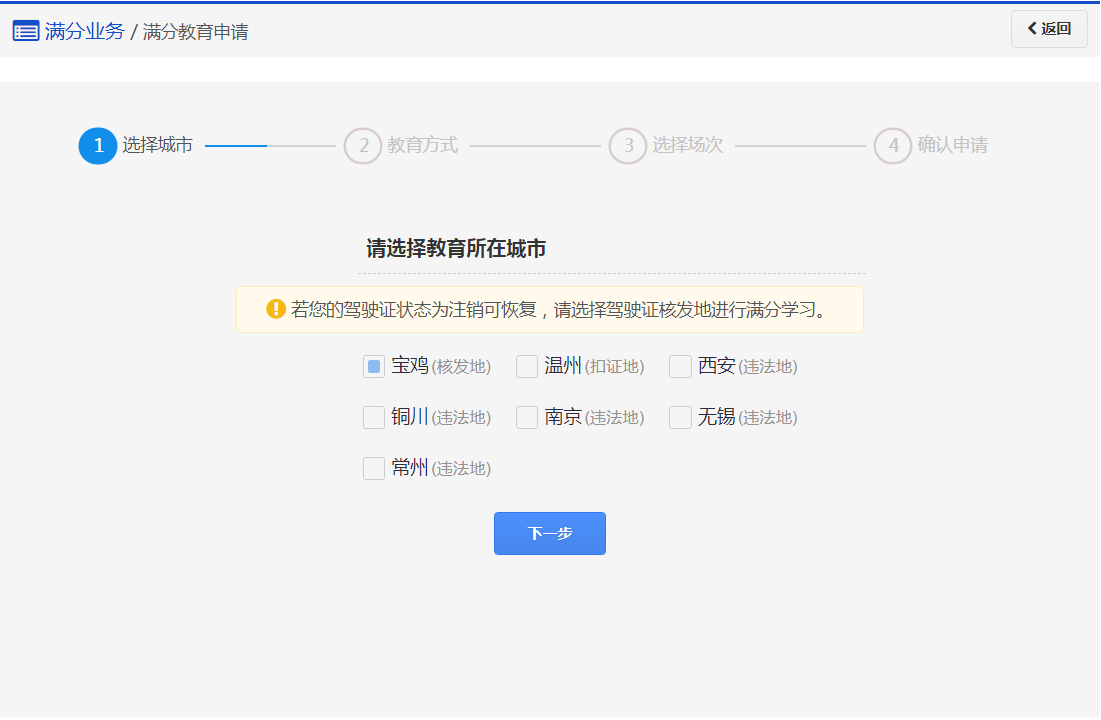
Task: Enable the 南京 (违法地) checkbox
Action: (527, 418)
